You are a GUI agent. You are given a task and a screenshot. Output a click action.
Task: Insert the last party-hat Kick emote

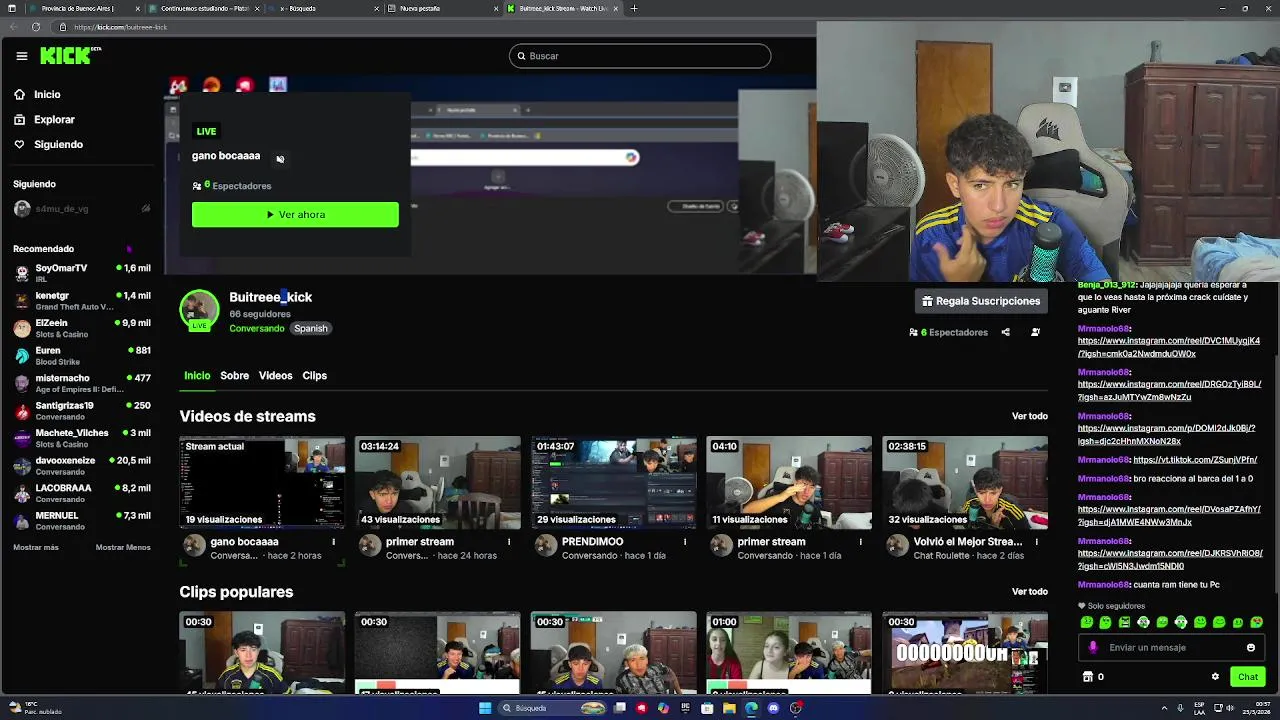(x=1257, y=622)
